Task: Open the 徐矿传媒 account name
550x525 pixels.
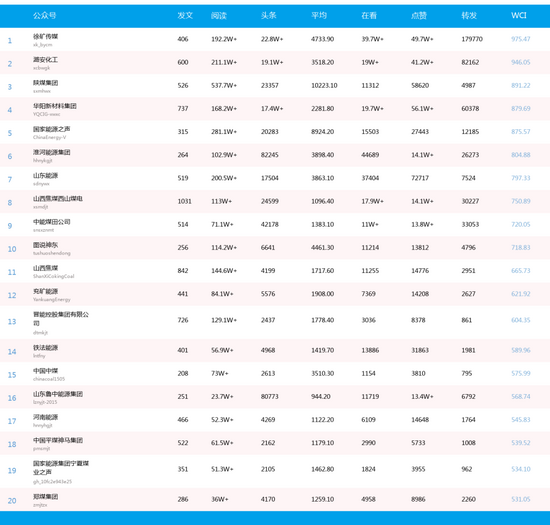Action: (46, 36)
